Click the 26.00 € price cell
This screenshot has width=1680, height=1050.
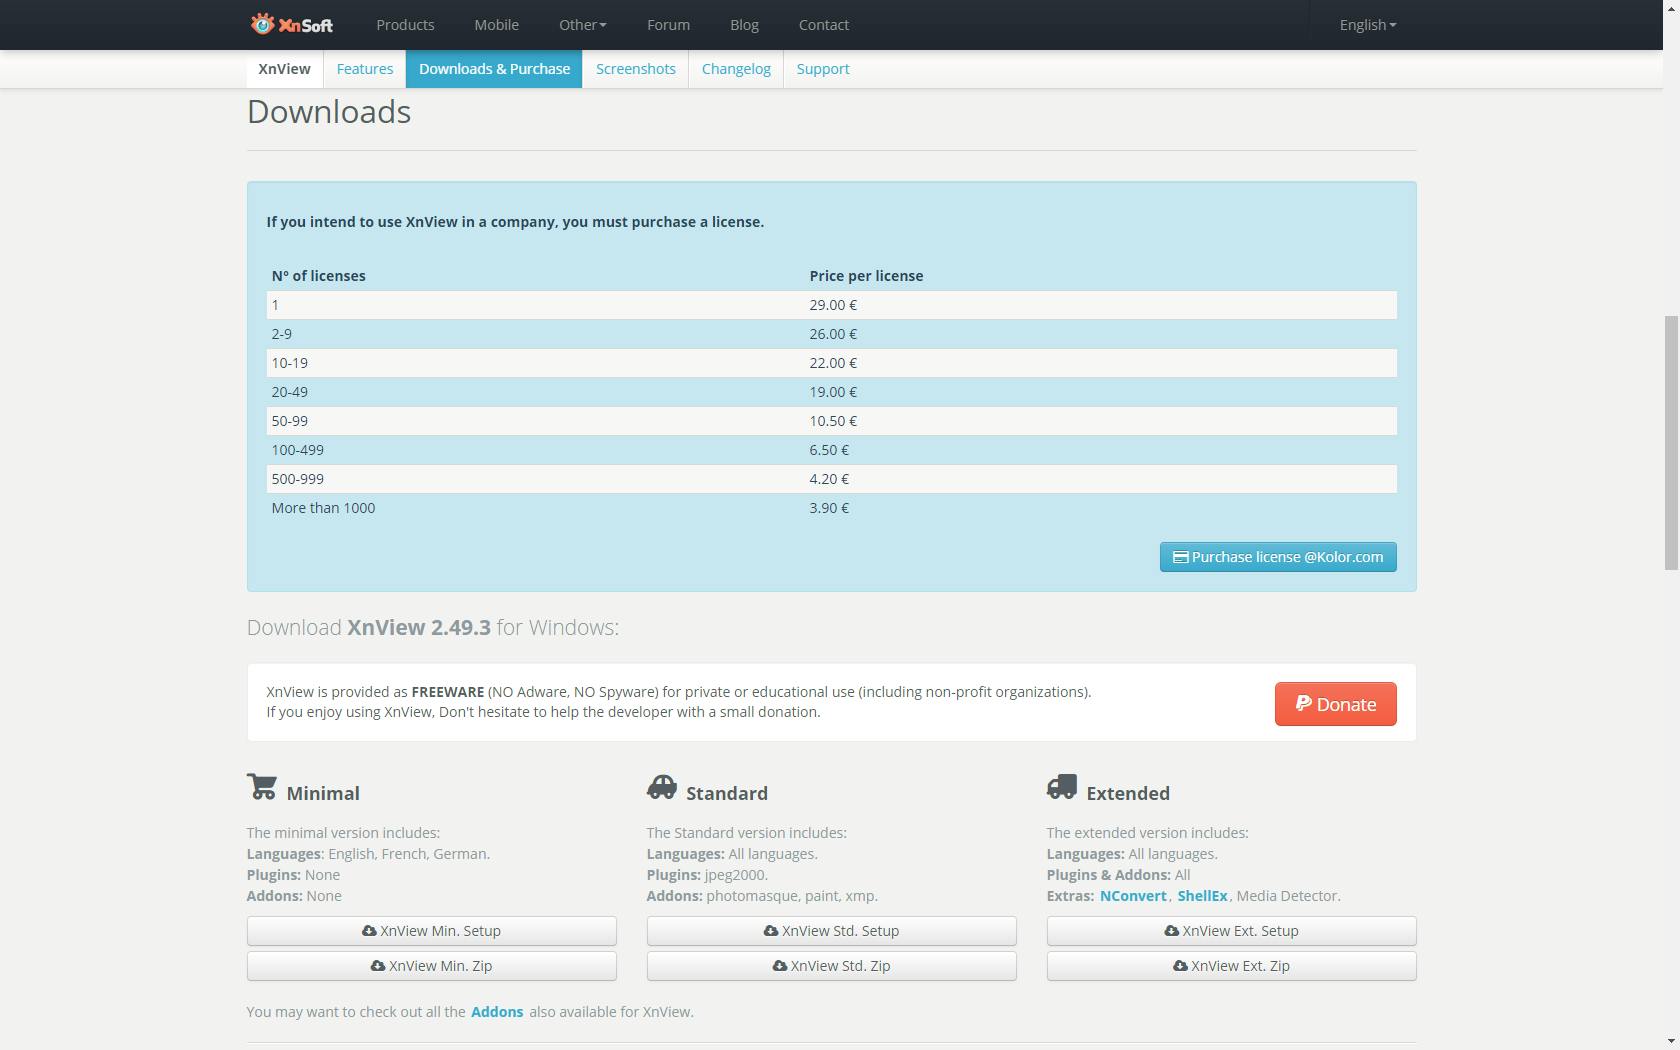(1100, 334)
